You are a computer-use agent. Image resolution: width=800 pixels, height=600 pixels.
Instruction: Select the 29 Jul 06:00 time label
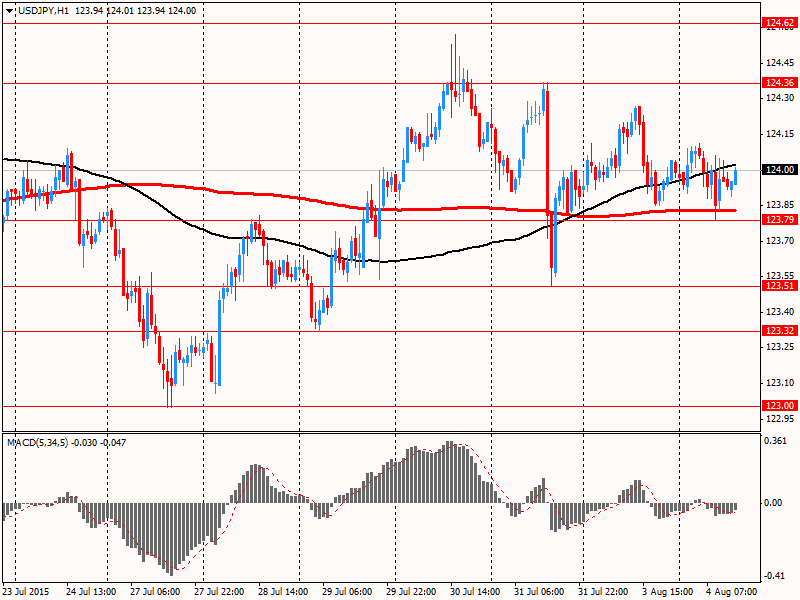[x=347, y=592]
